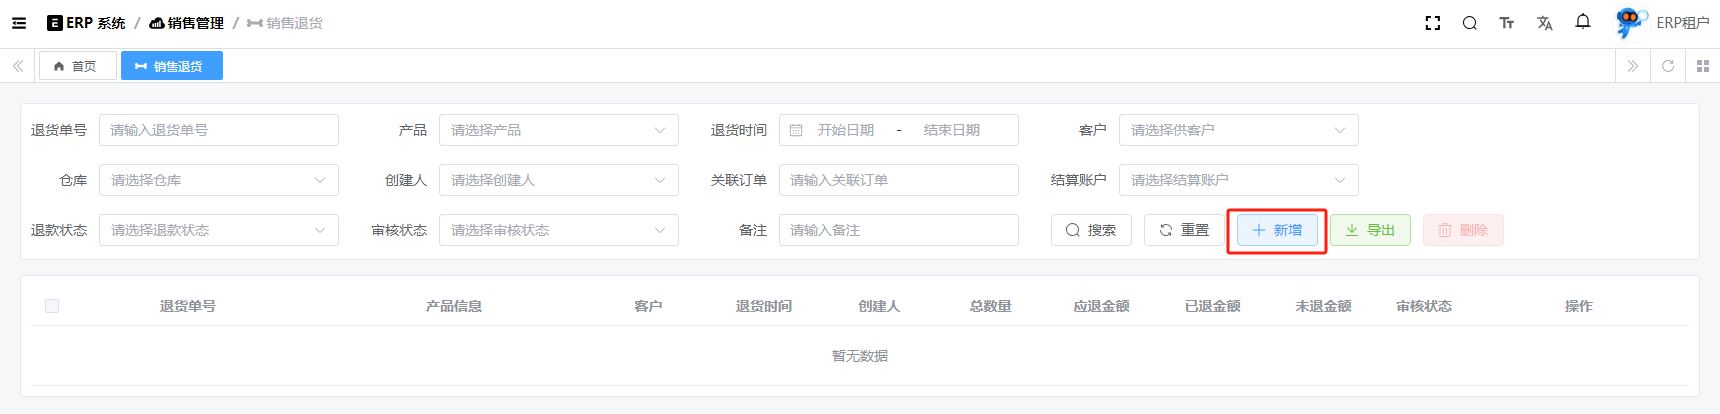Tick the select-all checkbox in table header
The height and width of the screenshot is (414, 1720).
click(x=52, y=306)
